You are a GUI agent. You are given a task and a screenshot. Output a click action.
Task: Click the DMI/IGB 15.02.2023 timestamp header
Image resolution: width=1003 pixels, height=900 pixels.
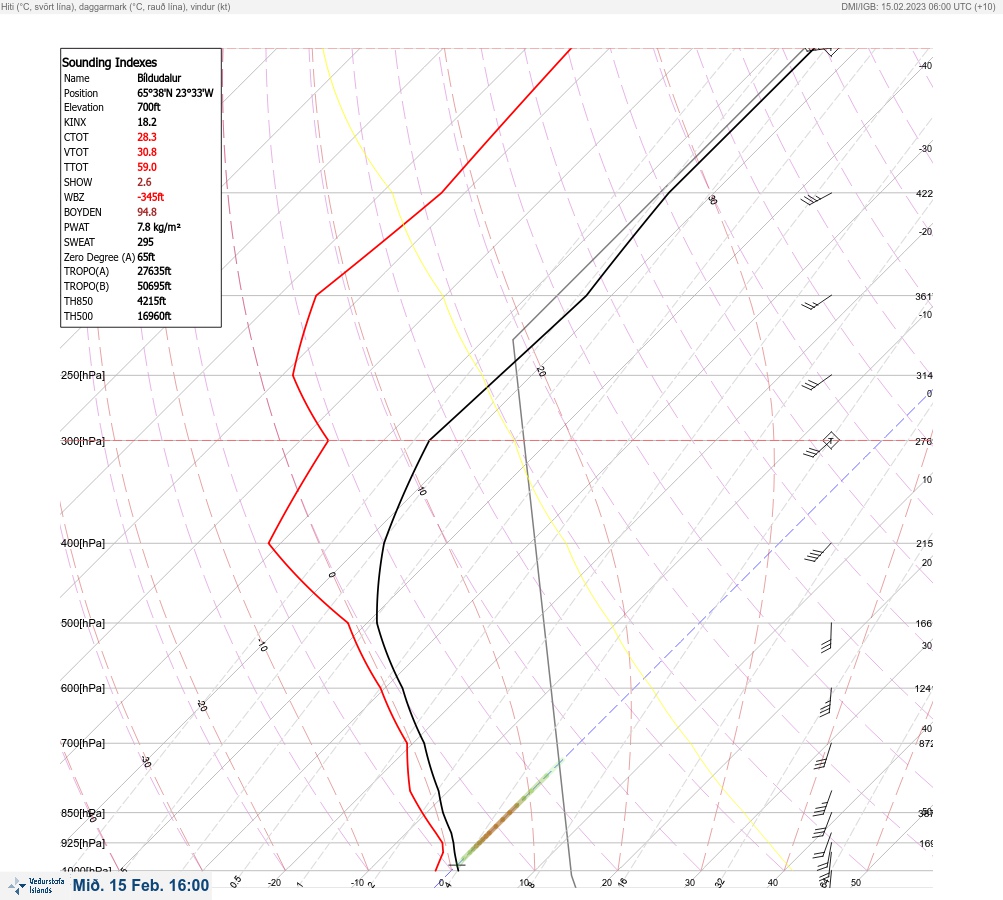point(919,6)
